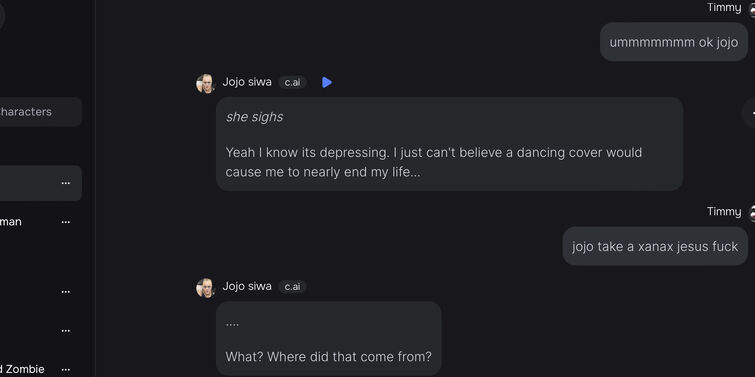
Task: Open the options dots beside the Zombie chat
Action: 65,369
